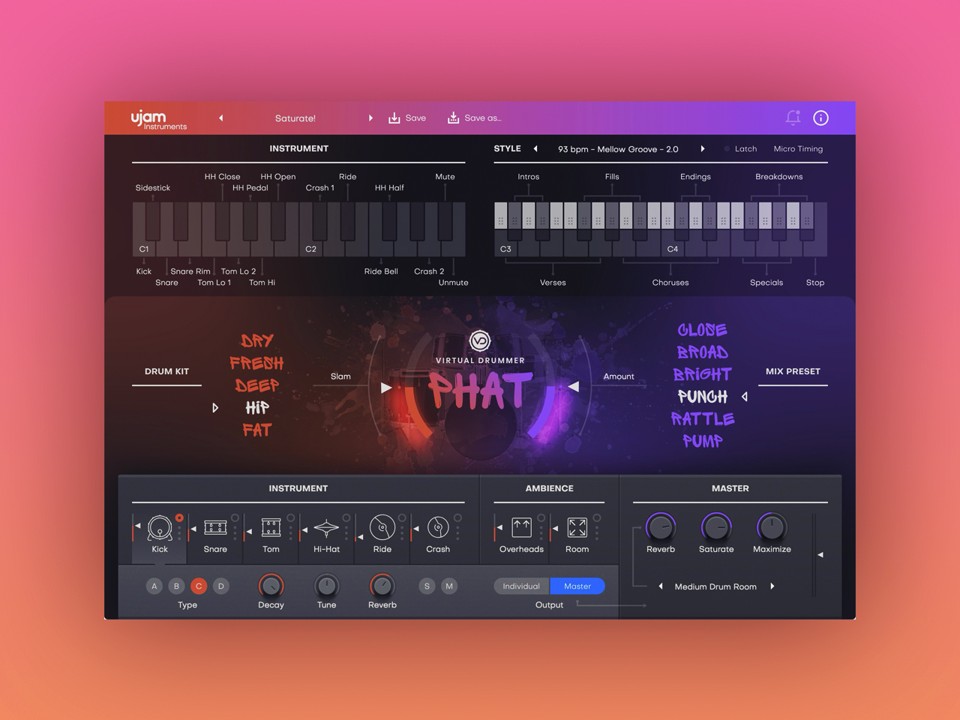The width and height of the screenshot is (960, 720).
Task: Toggle the Ride mute indicator dot
Action: pos(402,518)
